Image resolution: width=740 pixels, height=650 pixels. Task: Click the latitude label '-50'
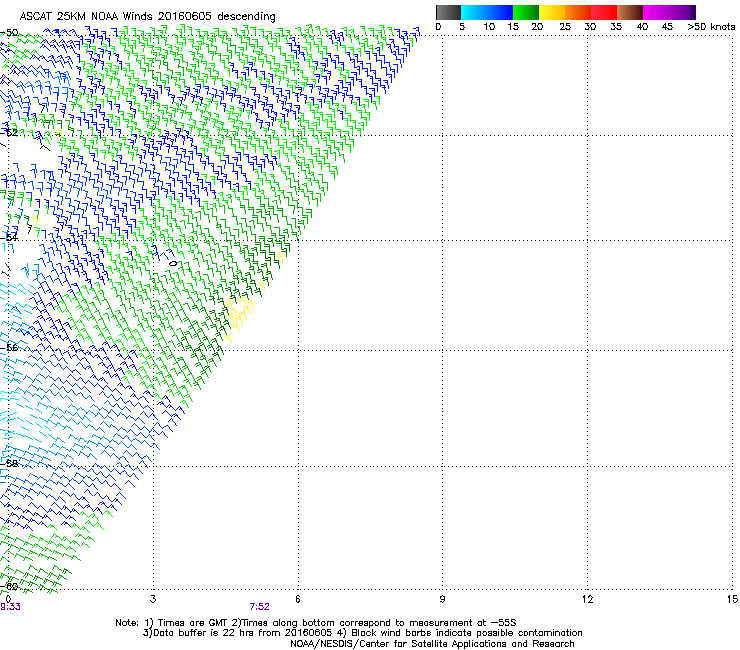tap(9, 33)
